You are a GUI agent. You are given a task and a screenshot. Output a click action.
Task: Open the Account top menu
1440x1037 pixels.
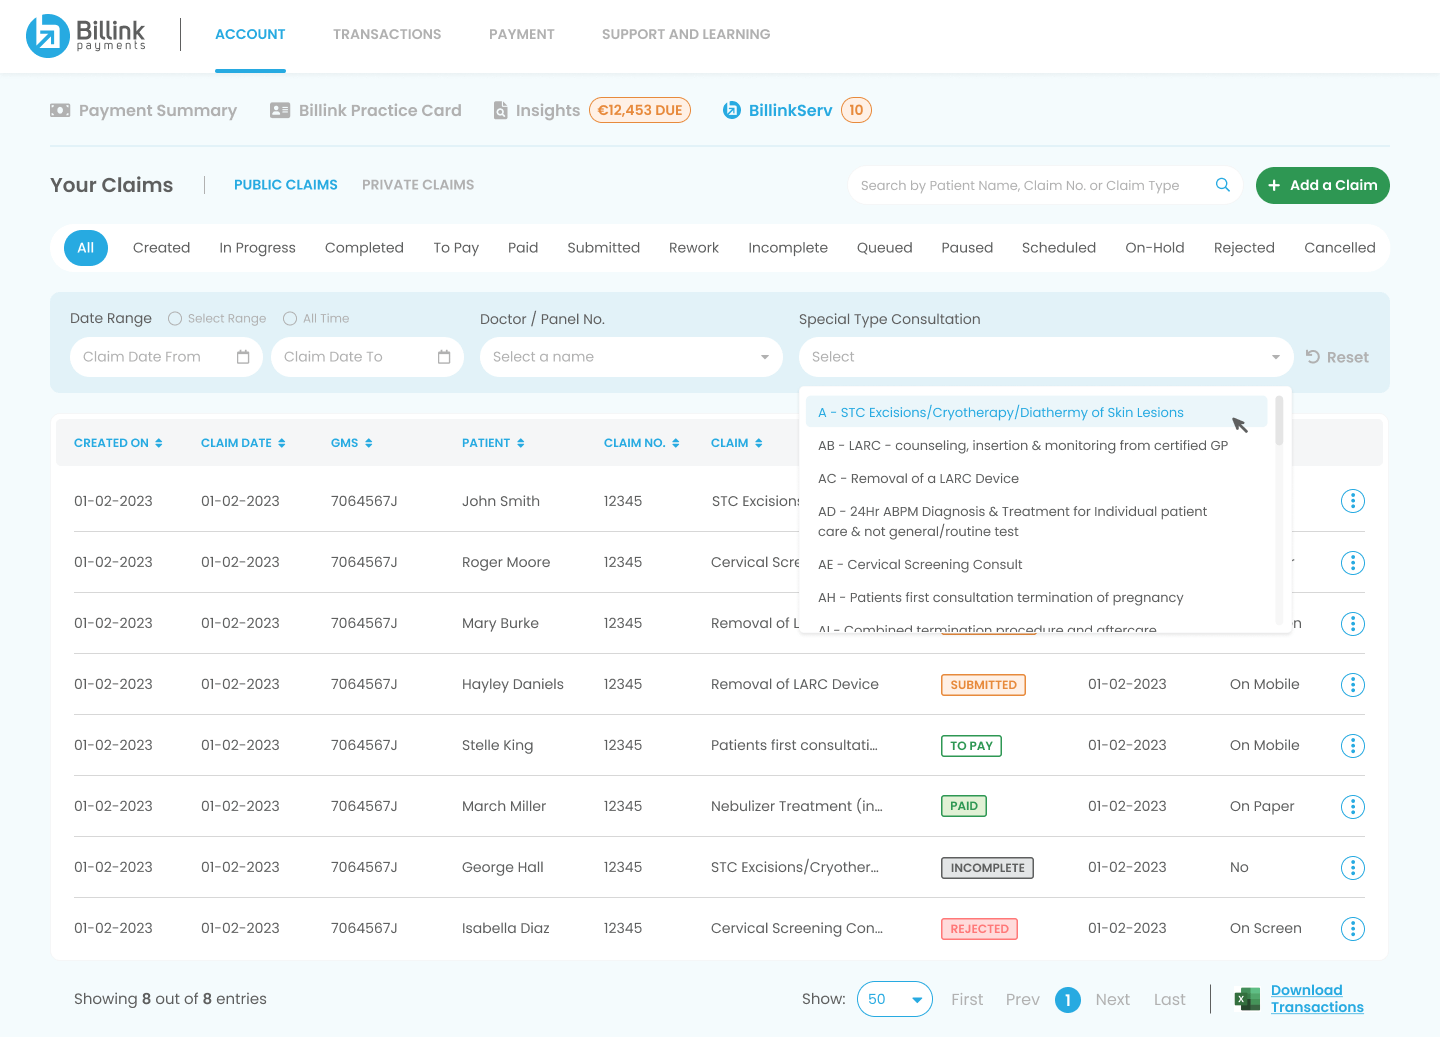[250, 34]
